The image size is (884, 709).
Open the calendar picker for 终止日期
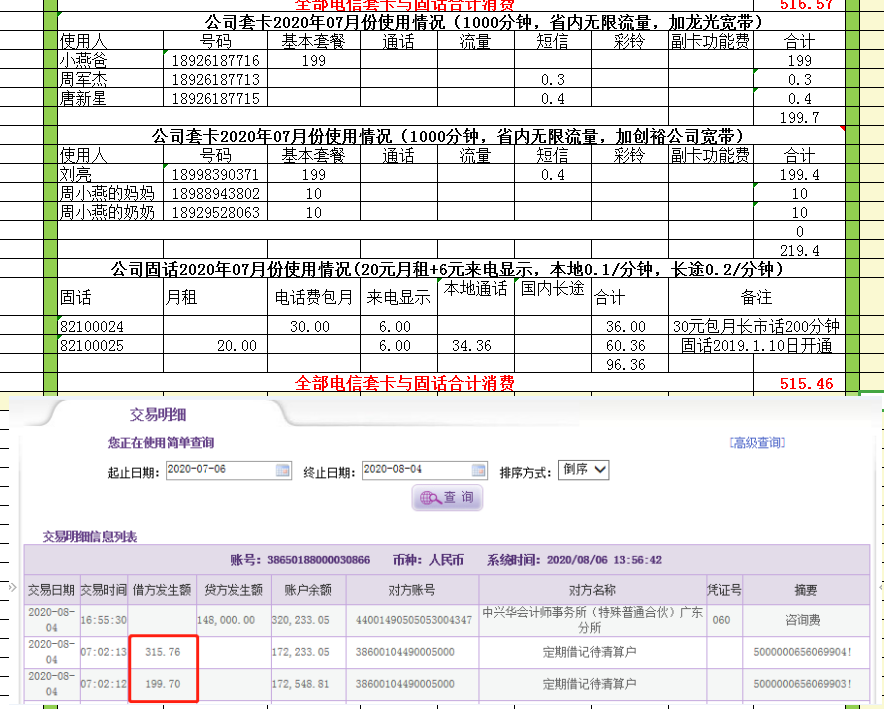coord(478,470)
